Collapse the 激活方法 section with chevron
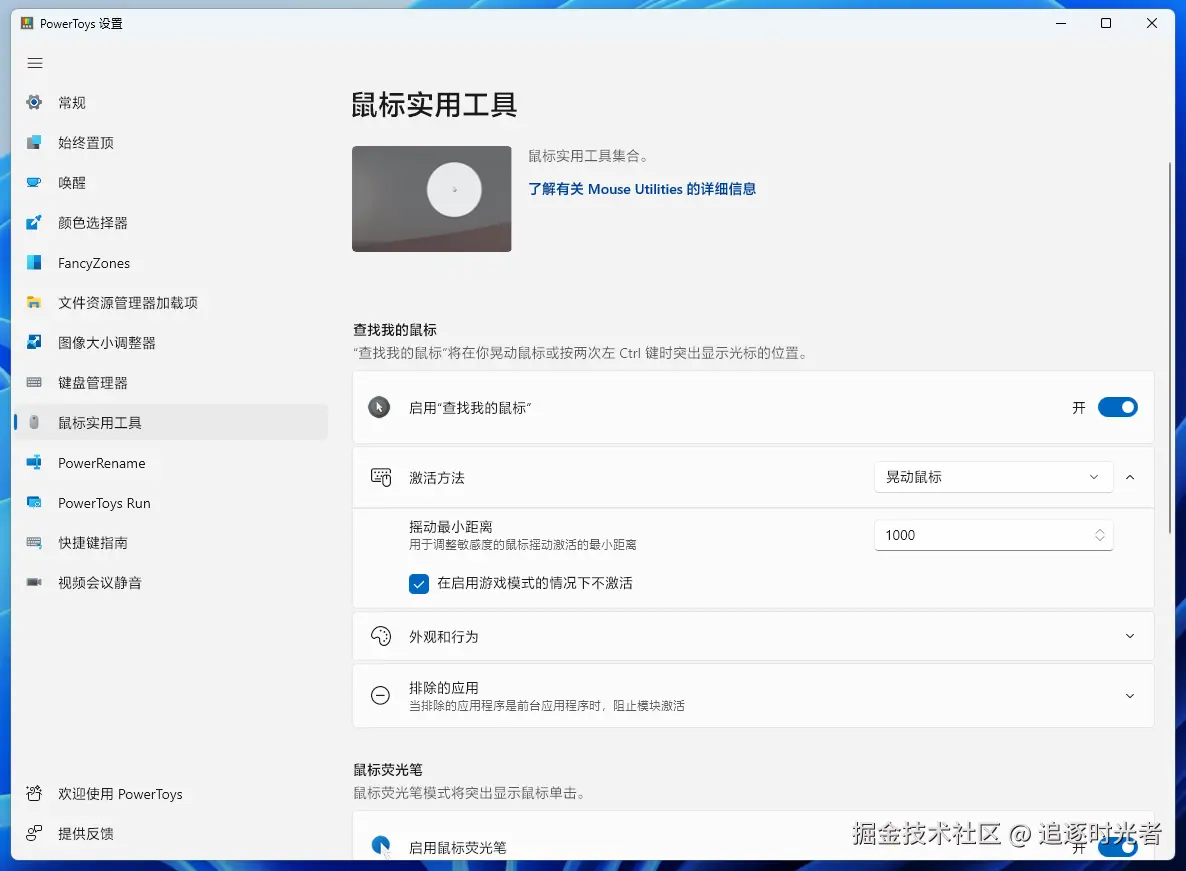This screenshot has width=1186, height=871. point(1130,477)
